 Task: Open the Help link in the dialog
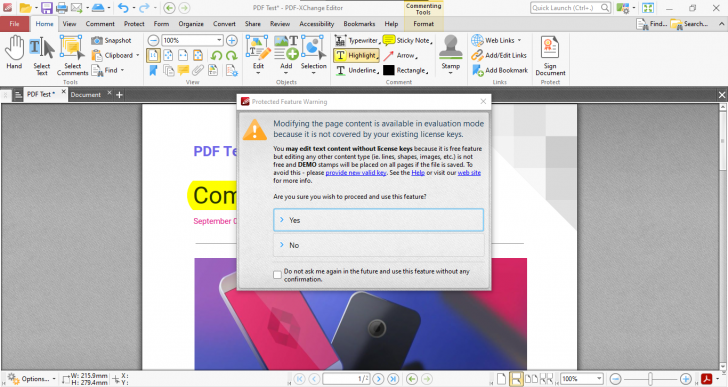pos(418,173)
